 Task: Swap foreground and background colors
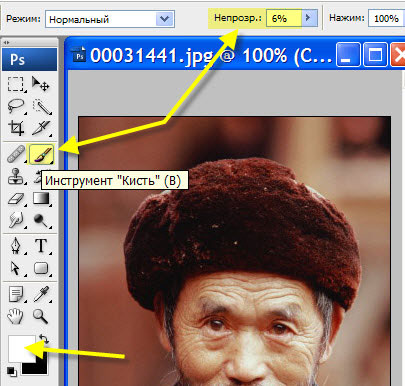pos(44,339)
